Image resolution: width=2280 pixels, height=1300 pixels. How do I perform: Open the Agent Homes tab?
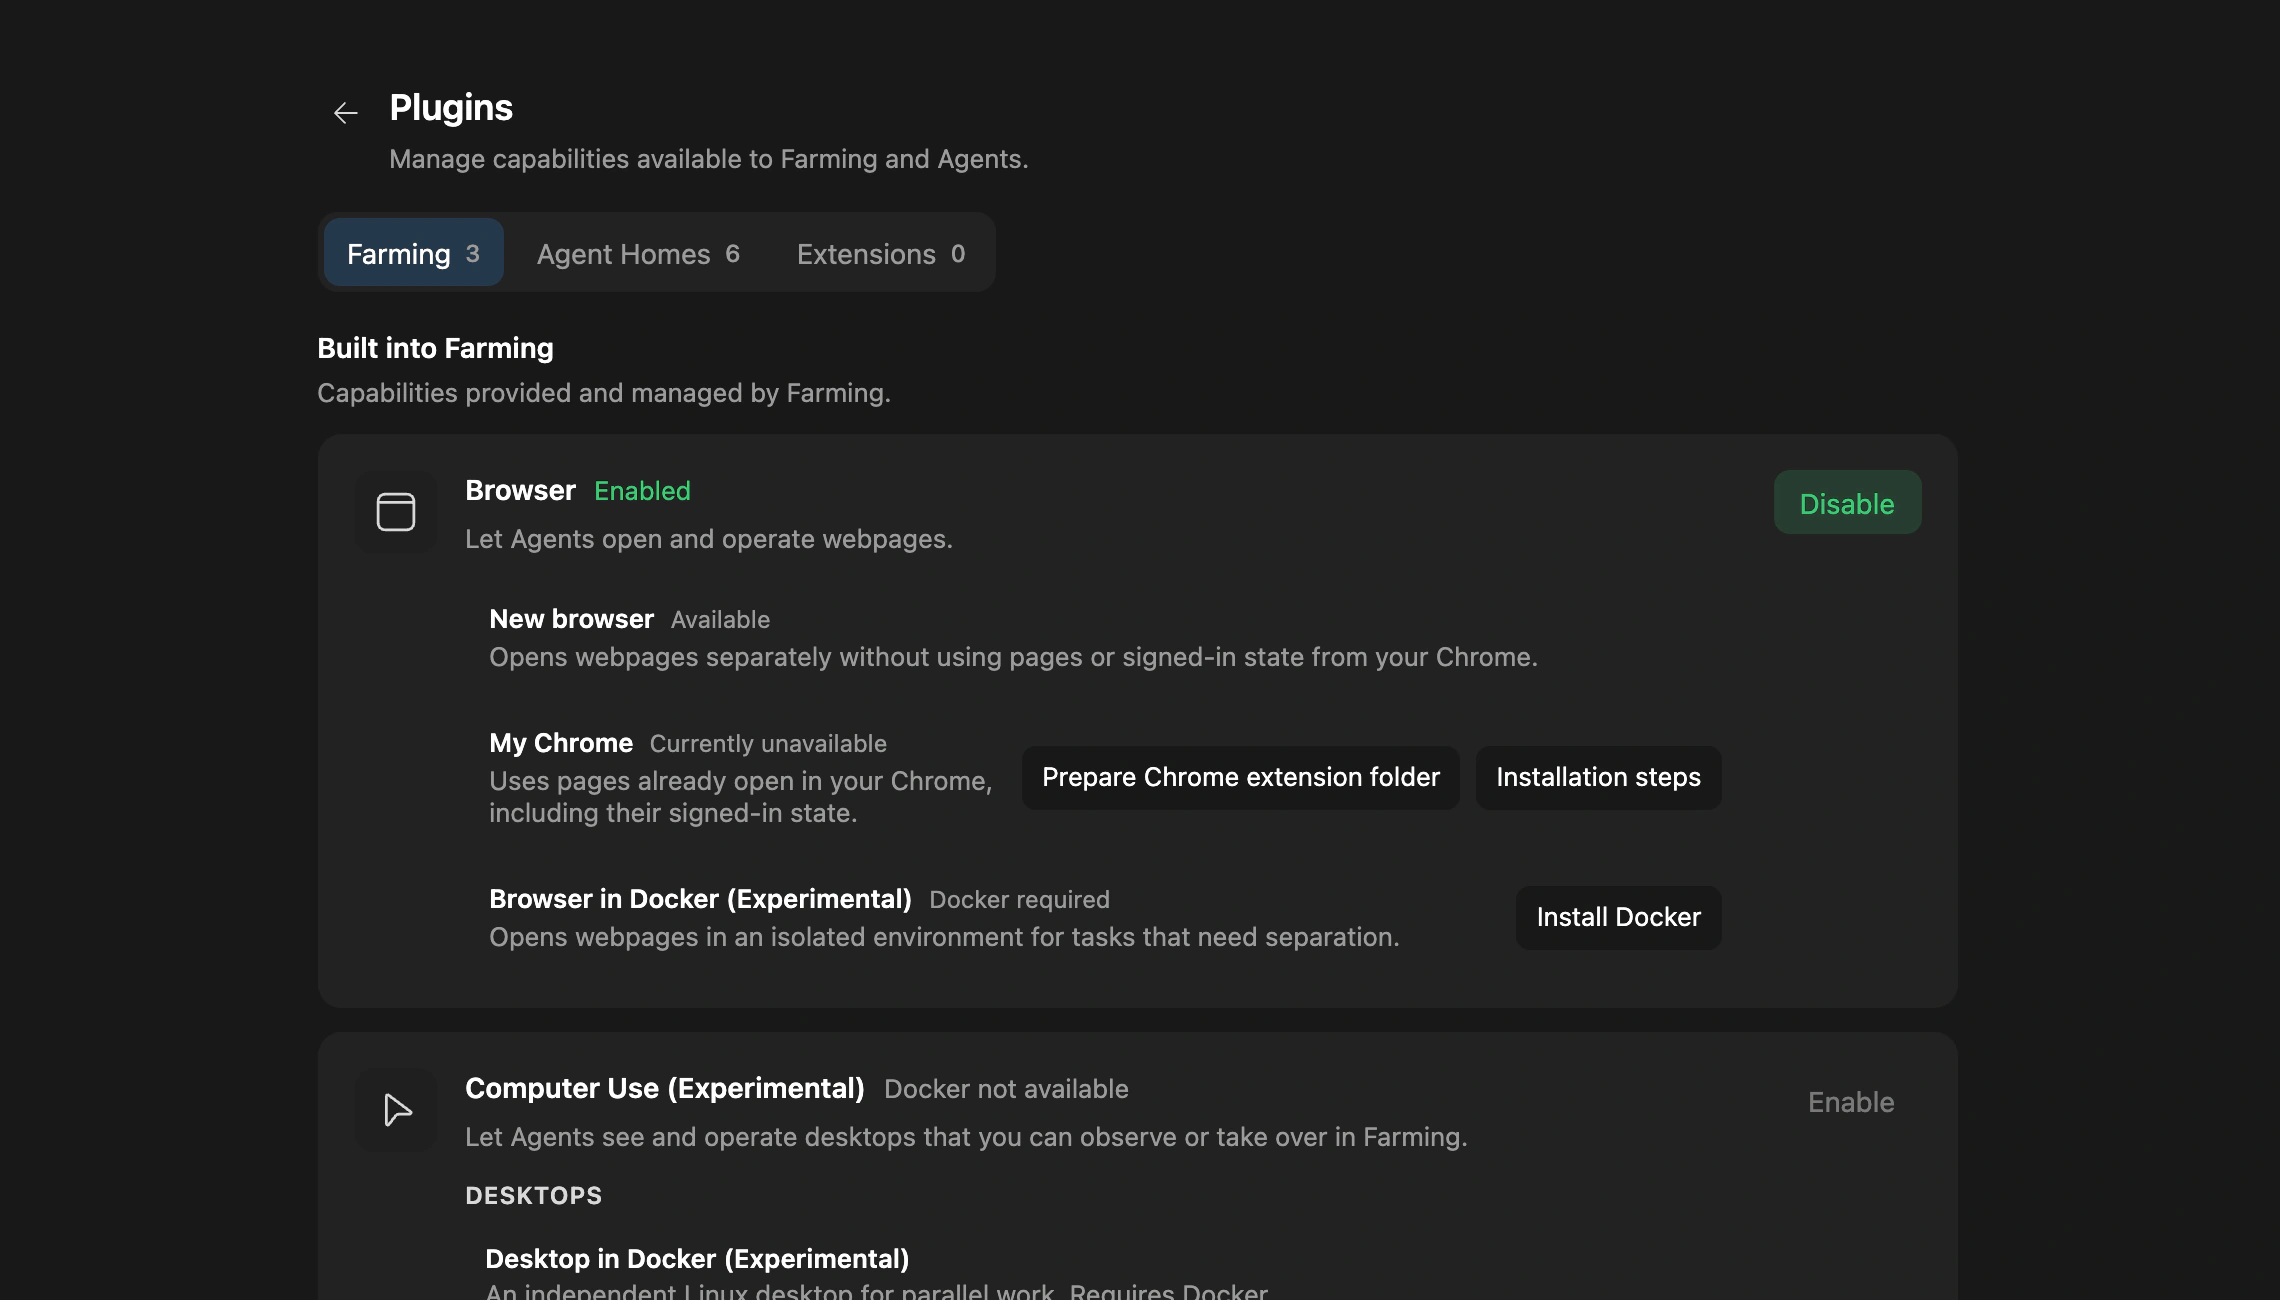[638, 253]
